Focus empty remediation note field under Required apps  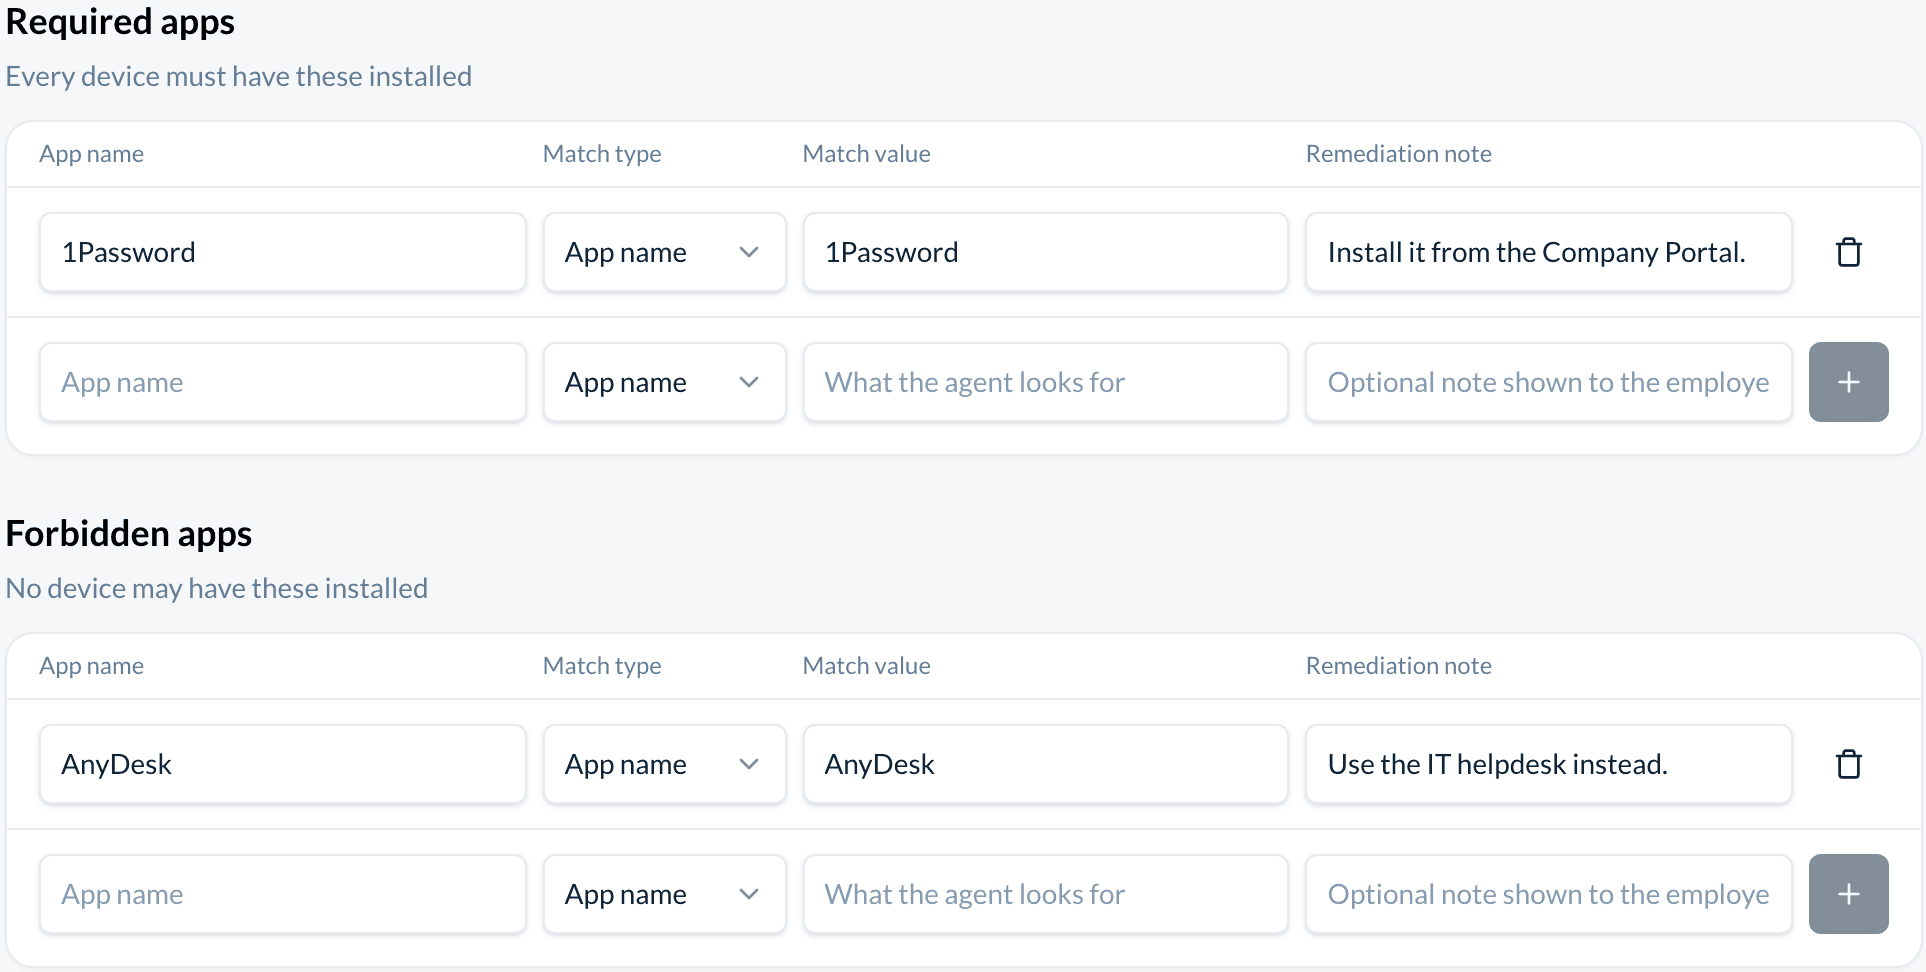coord(1548,382)
